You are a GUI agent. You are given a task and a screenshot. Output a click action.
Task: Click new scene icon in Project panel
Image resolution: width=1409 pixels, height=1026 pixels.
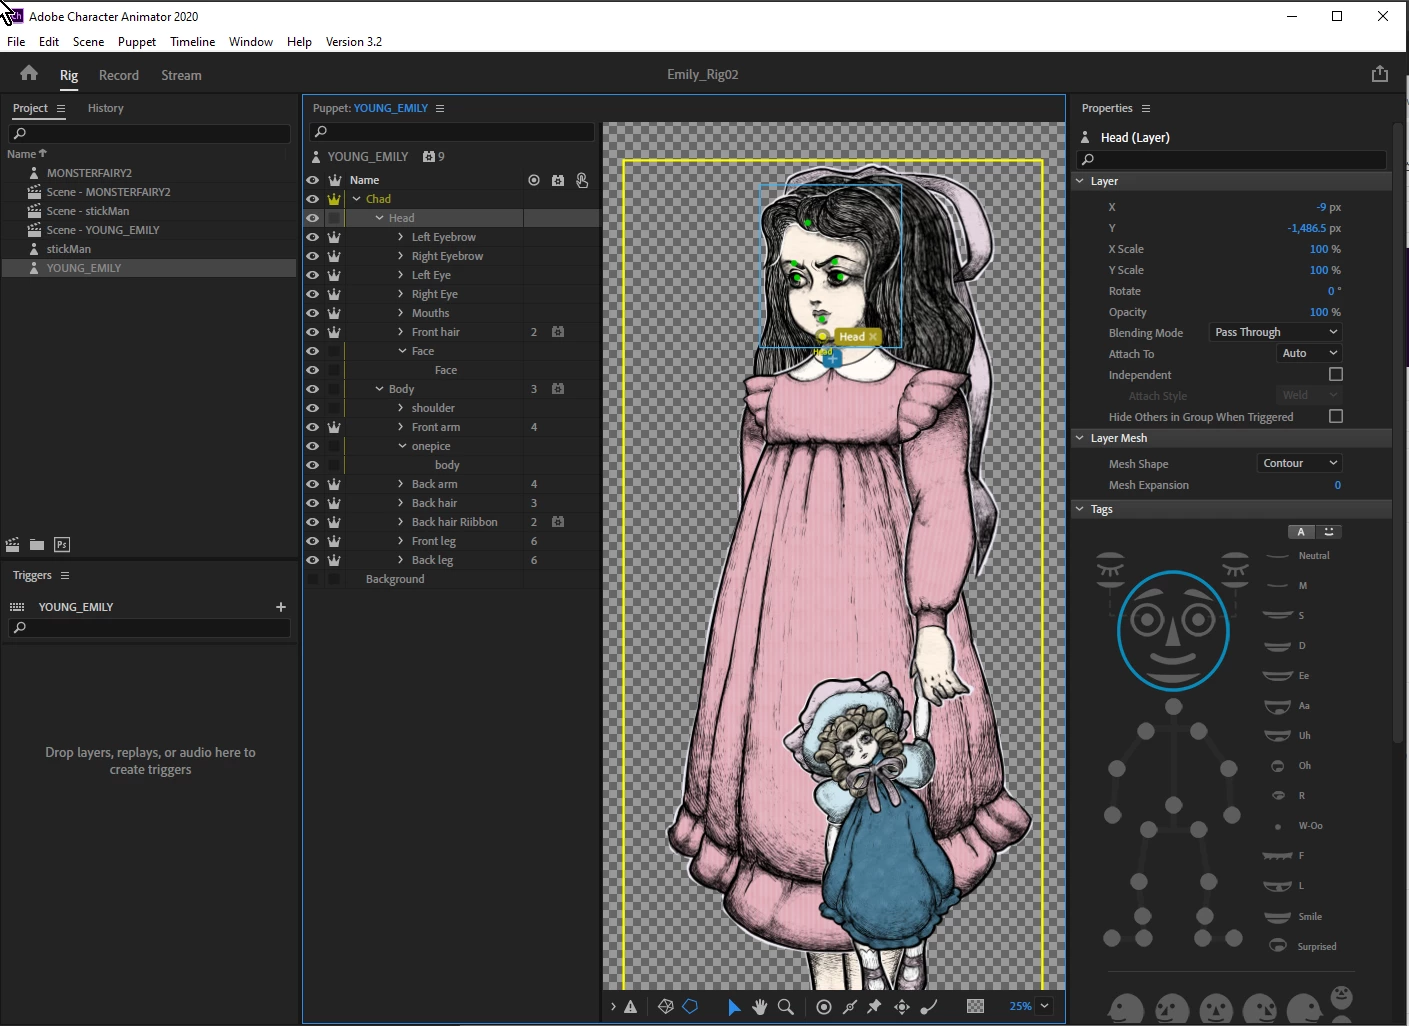13,545
